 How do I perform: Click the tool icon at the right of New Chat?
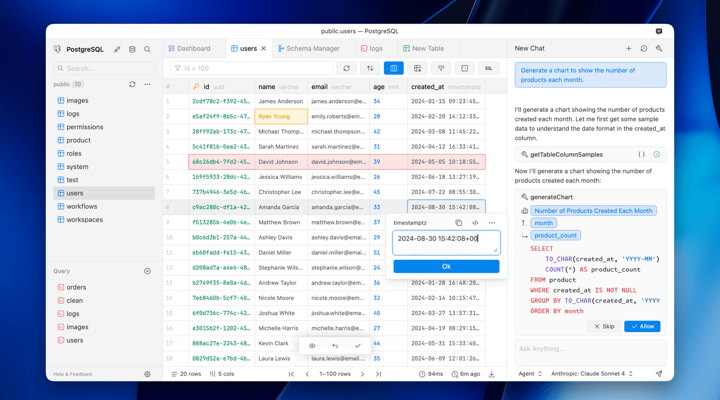(x=659, y=48)
